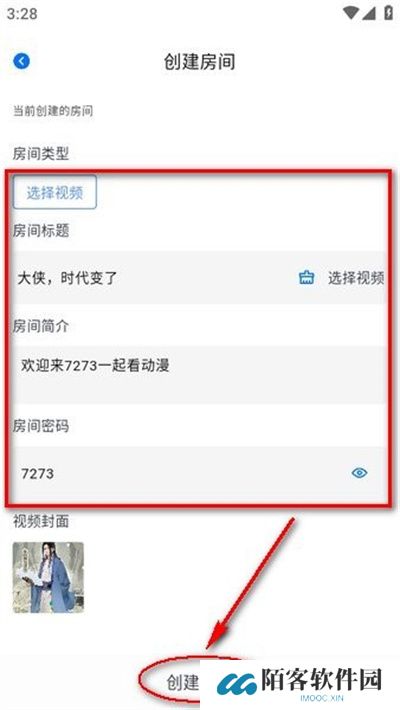Tap the cellular signal icon
The width and height of the screenshot is (400, 710).
coord(369,13)
